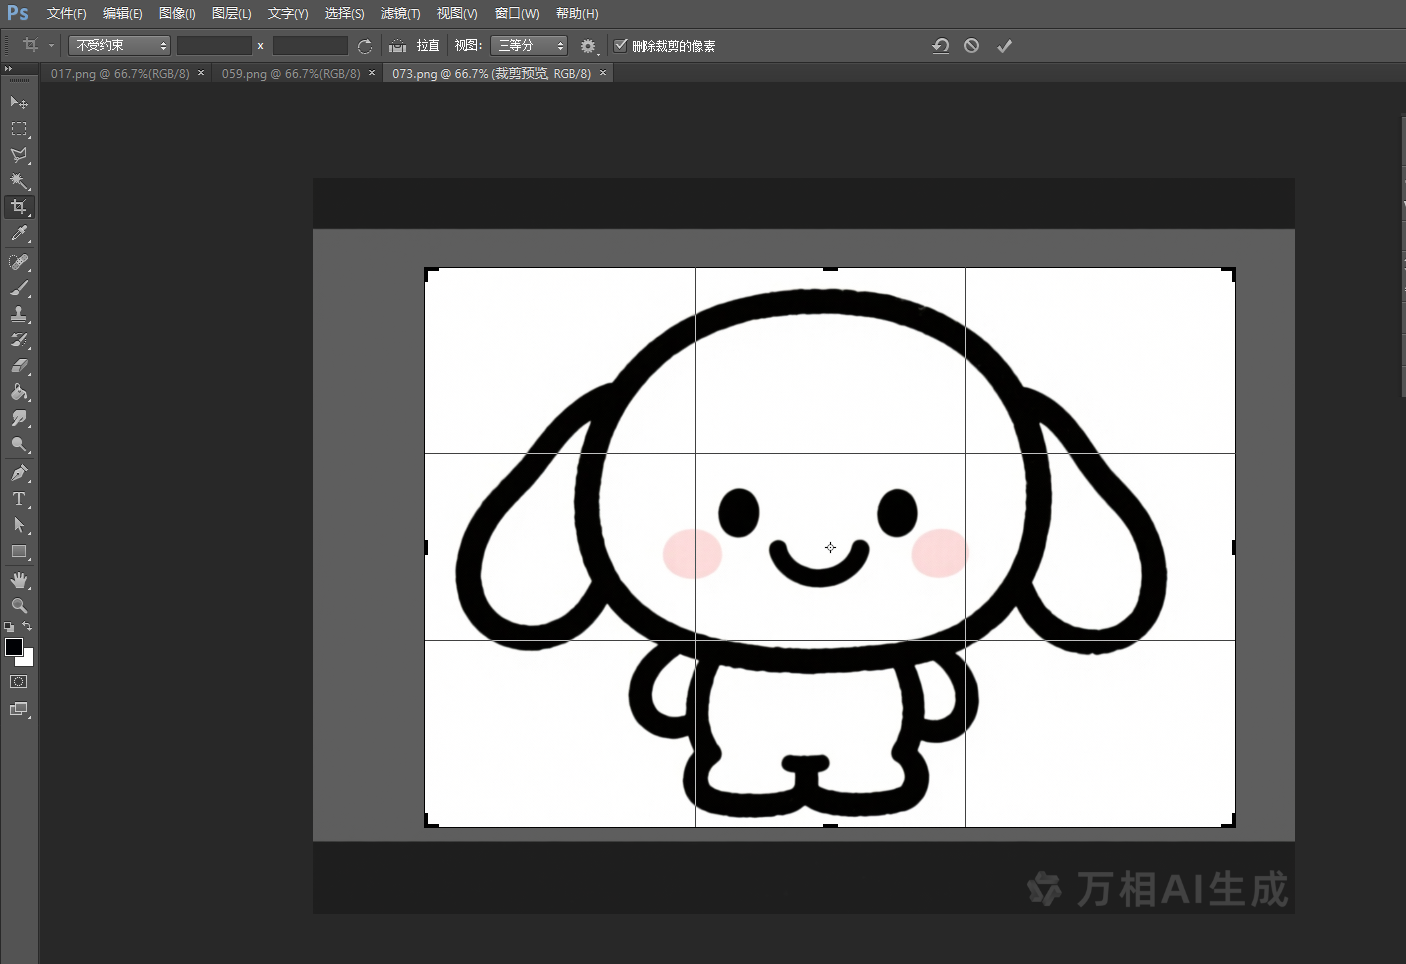Click the foreground color swatch

[x=13, y=646]
